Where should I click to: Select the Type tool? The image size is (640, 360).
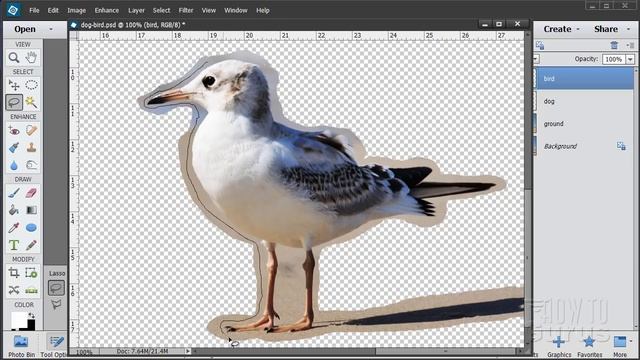[14, 245]
